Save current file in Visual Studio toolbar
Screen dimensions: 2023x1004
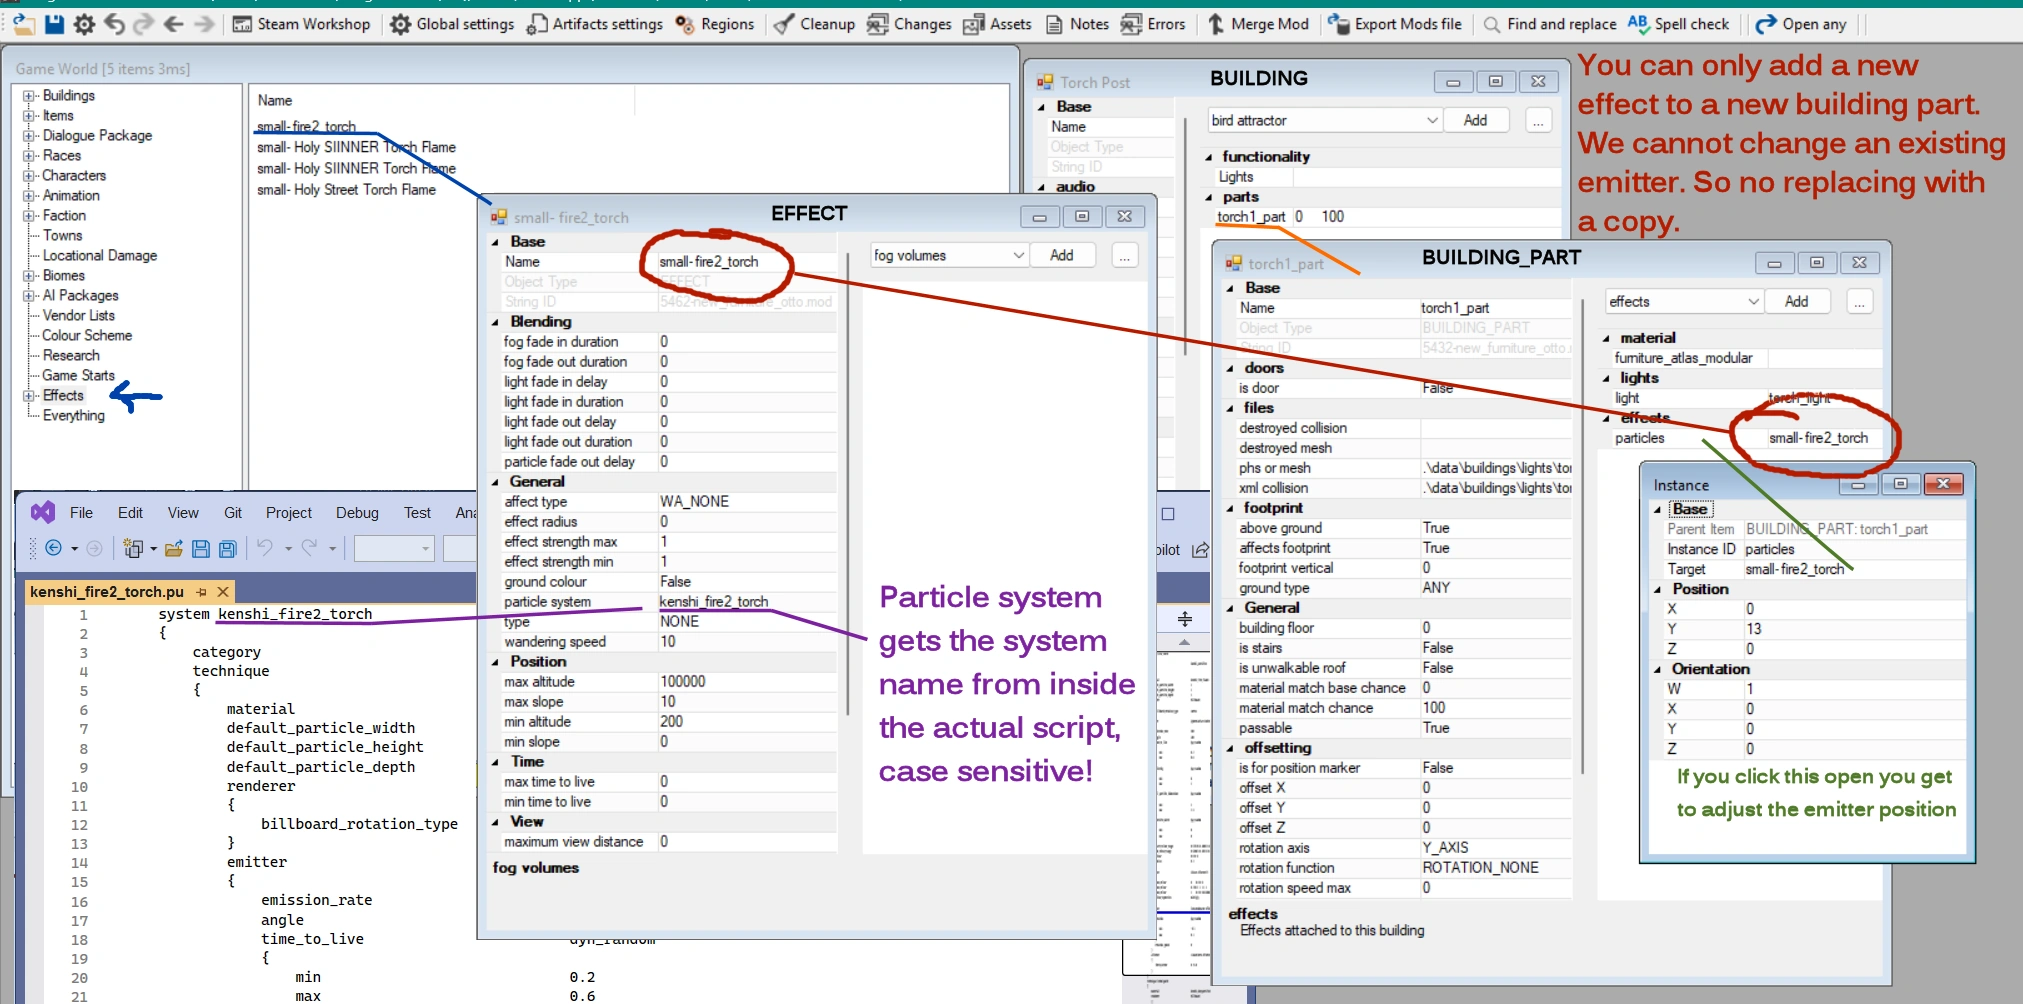click(x=200, y=548)
